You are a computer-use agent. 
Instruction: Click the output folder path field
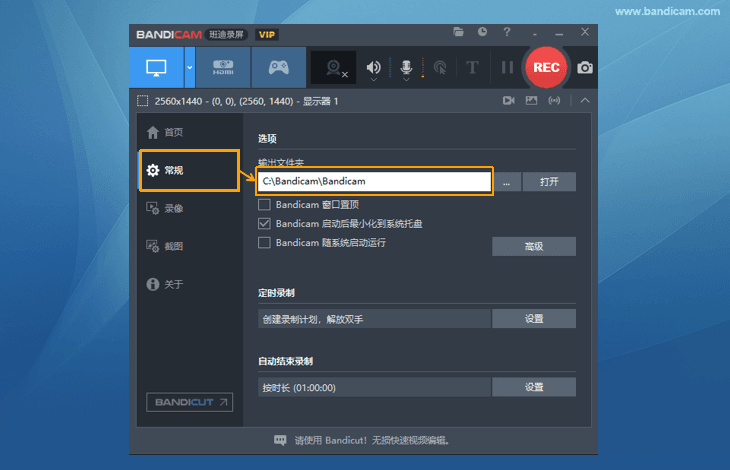(x=374, y=181)
